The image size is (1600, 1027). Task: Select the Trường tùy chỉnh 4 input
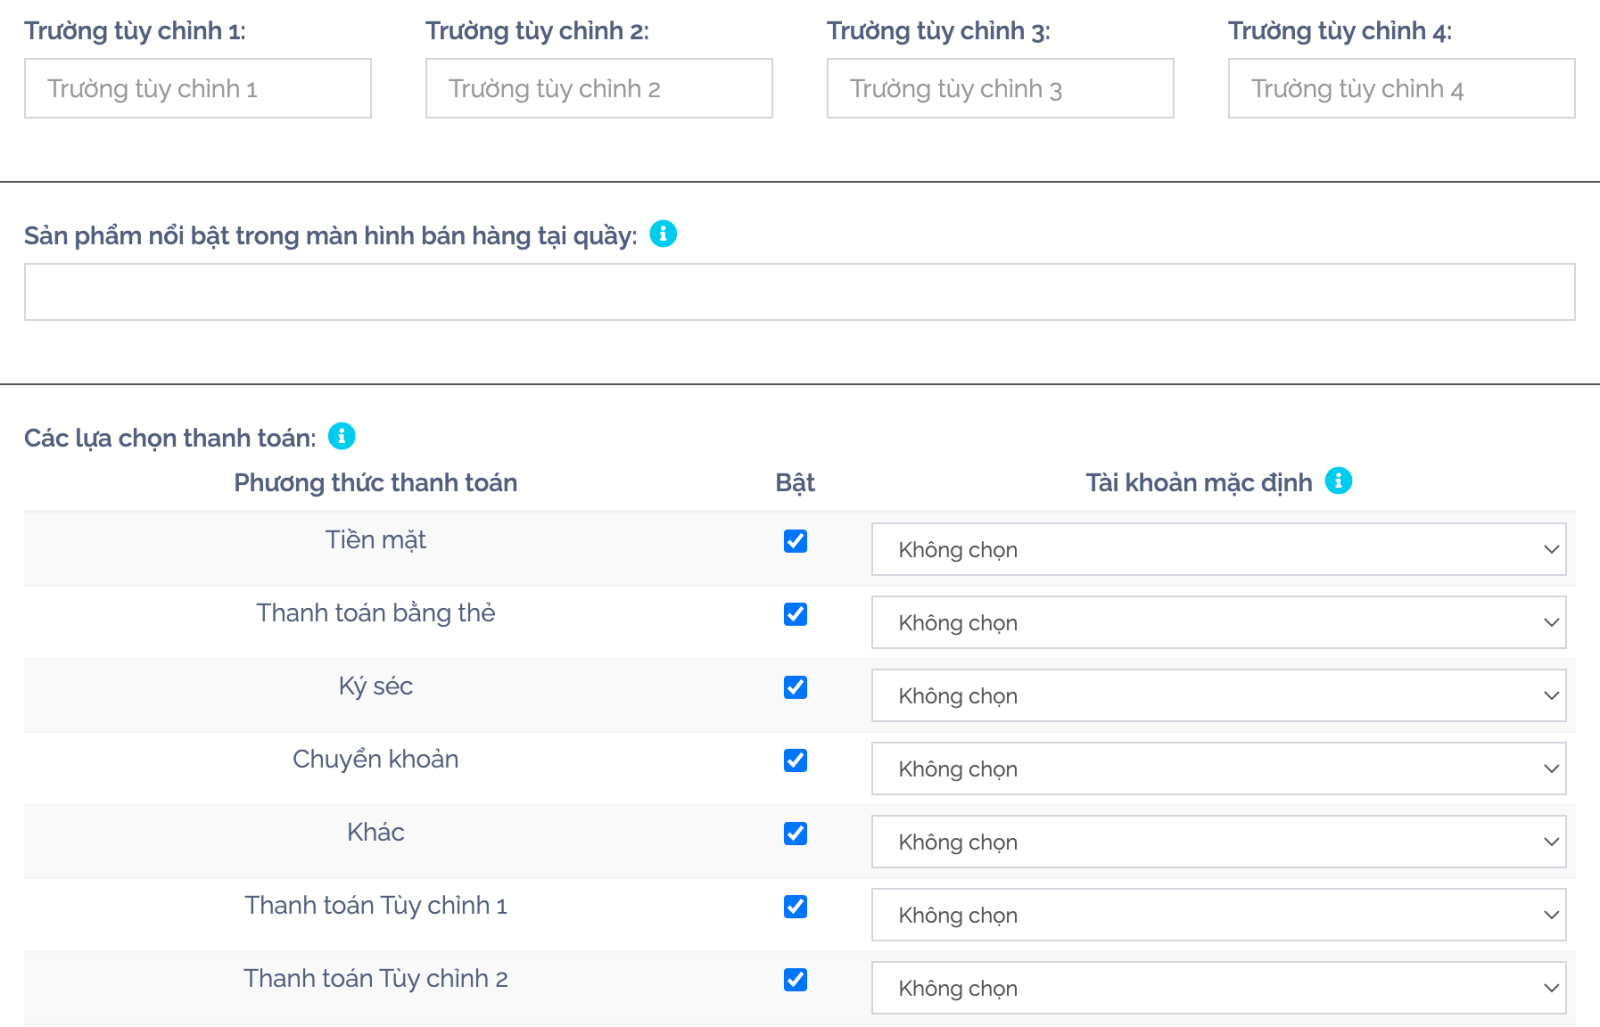pyautogui.click(x=1401, y=89)
